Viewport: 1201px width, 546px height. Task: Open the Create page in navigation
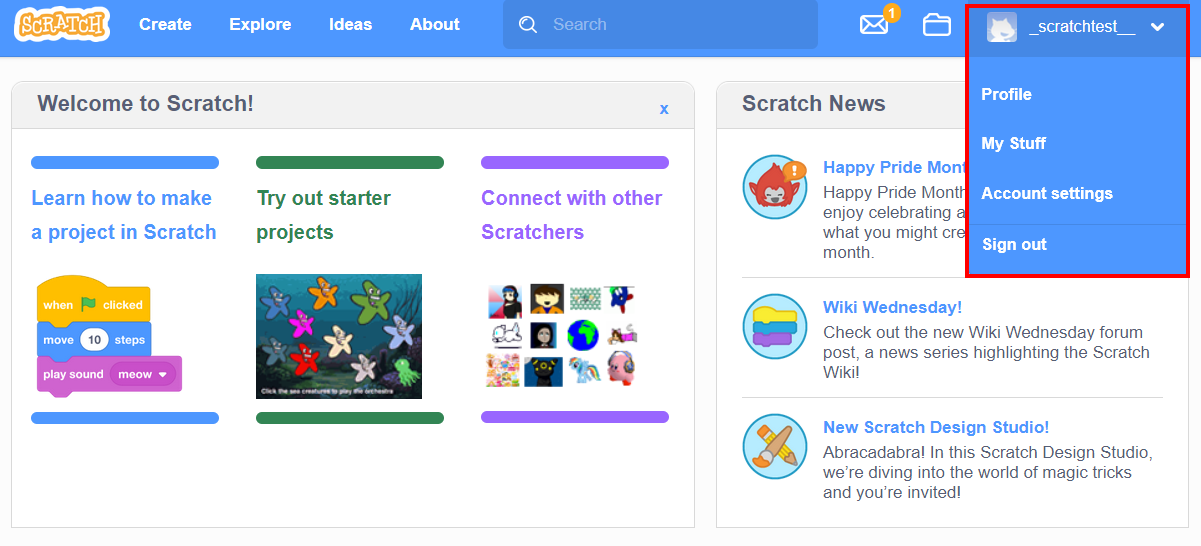point(165,25)
